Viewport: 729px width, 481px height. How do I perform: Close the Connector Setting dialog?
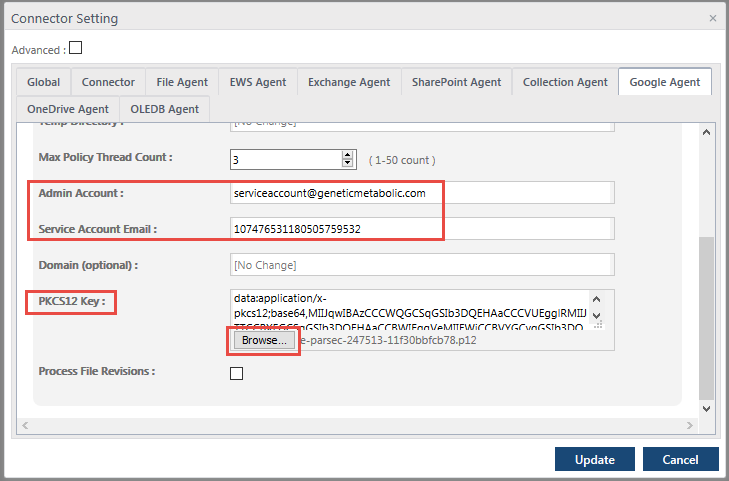712,18
